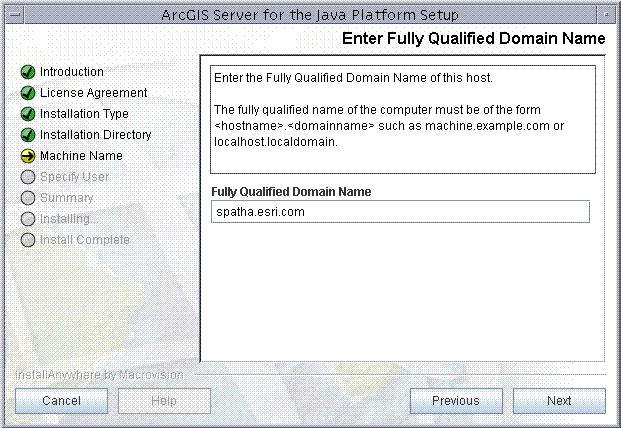Viewport: 621px width, 428px height.
Task: Click the Help button
Action: (x=164, y=401)
